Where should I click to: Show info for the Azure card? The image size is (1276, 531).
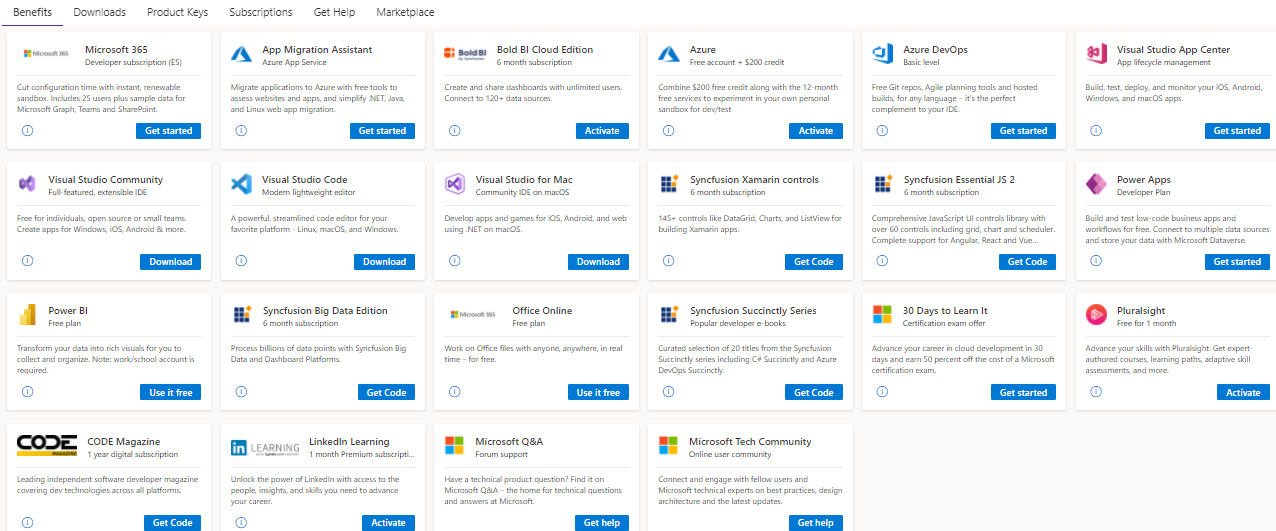[x=669, y=130]
